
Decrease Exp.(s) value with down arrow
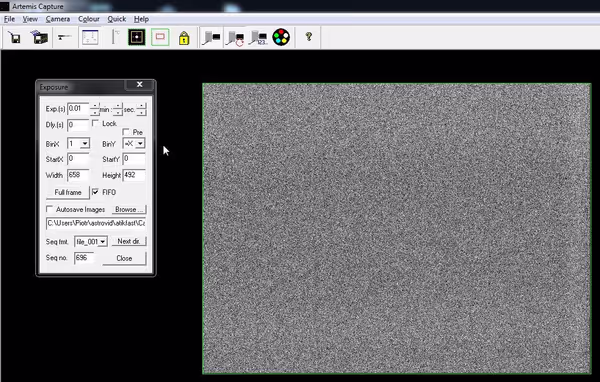(x=95, y=112)
